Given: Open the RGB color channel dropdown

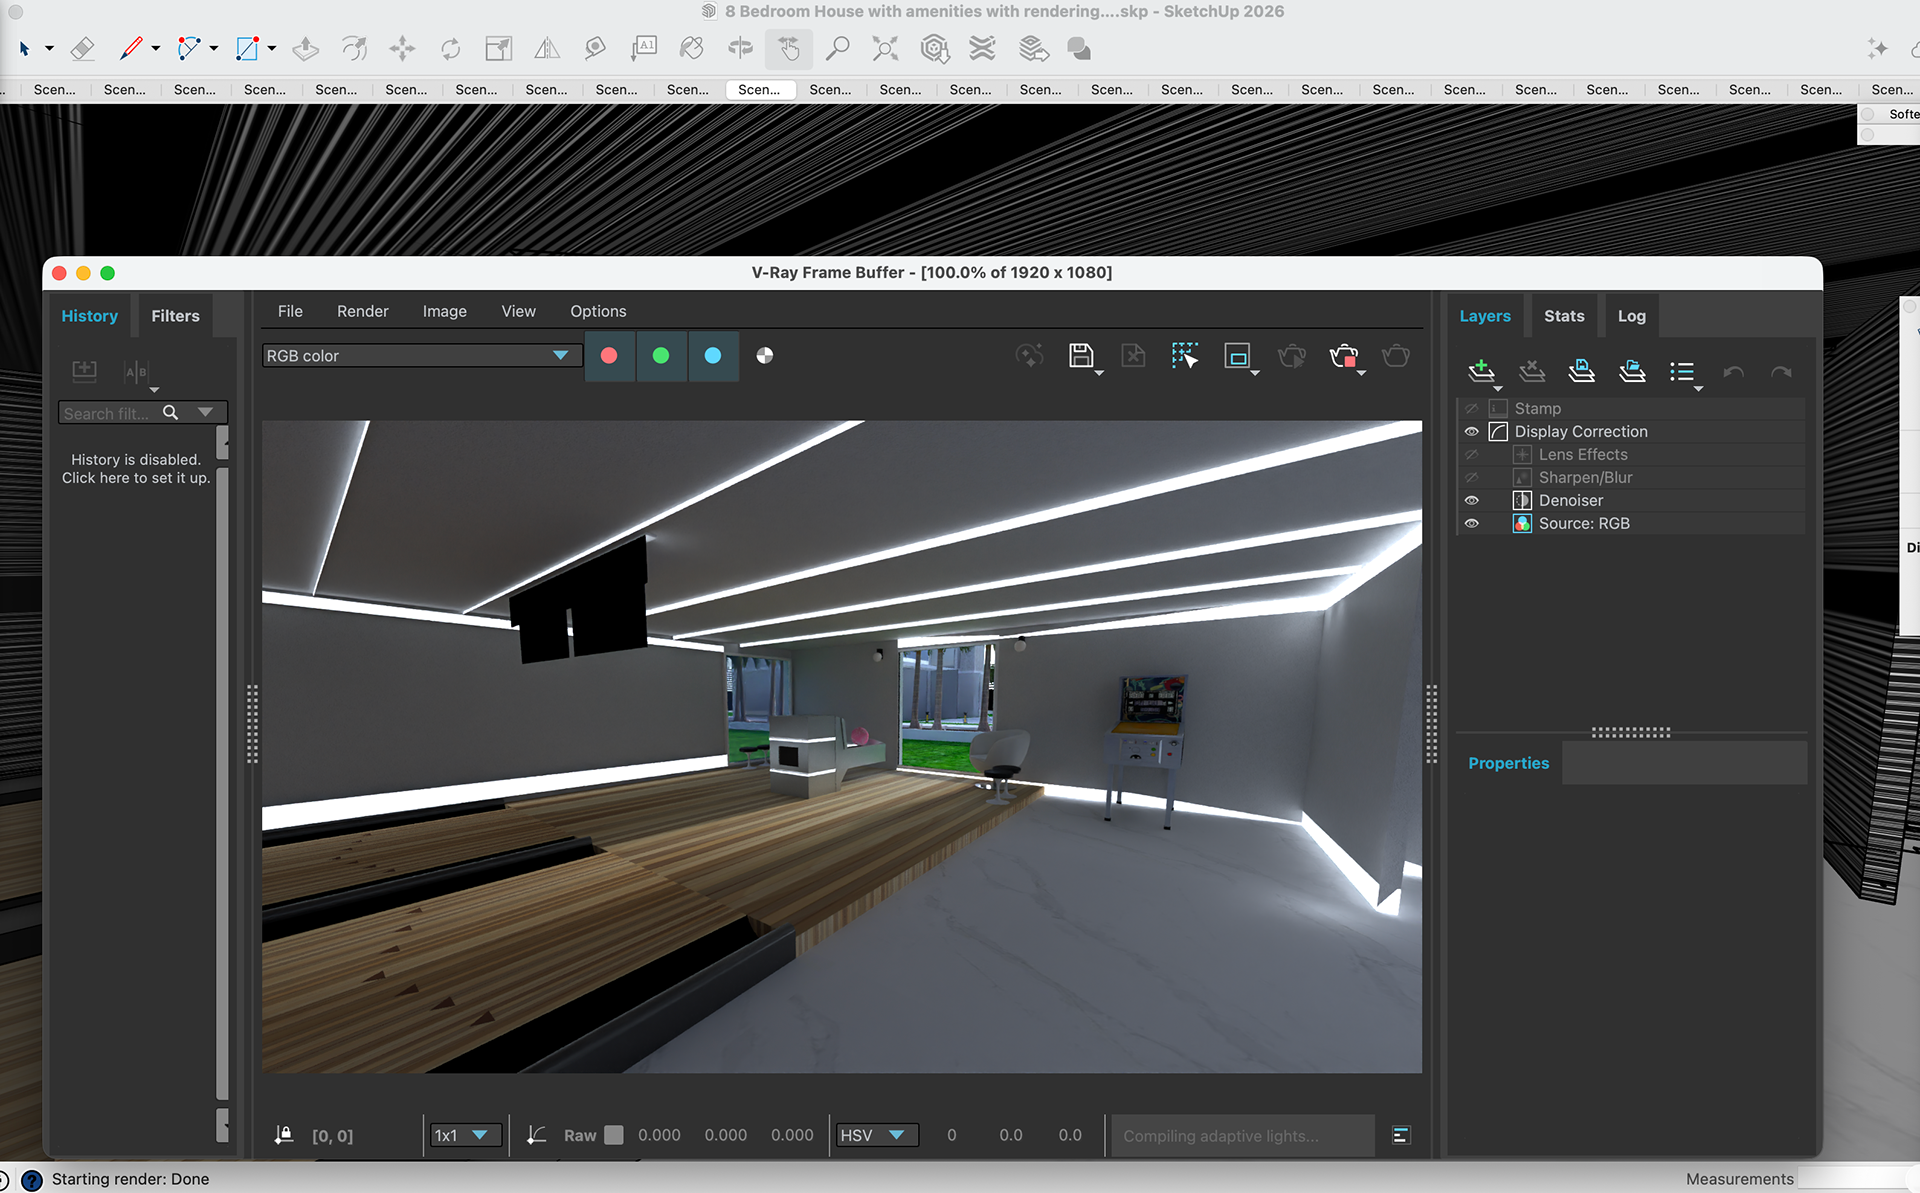Looking at the screenshot, I should 418,356.
